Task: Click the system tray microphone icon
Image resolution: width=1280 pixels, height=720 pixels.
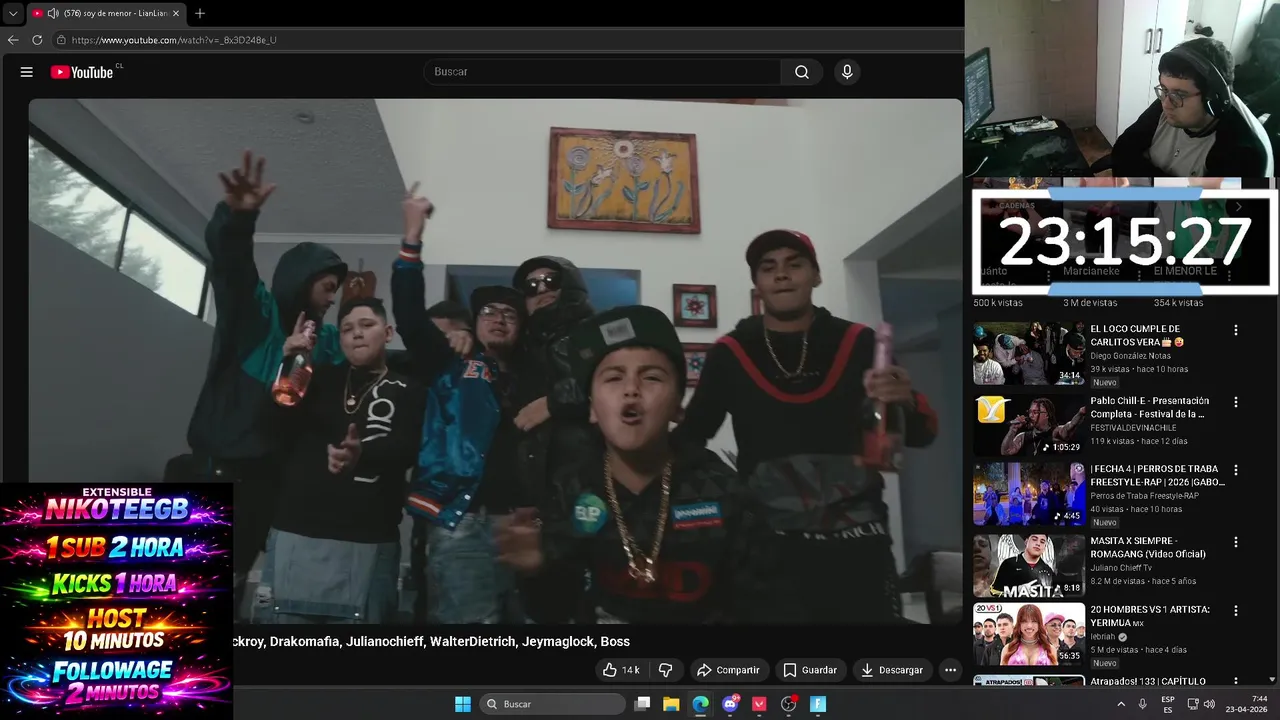Action: (1142, 704)
